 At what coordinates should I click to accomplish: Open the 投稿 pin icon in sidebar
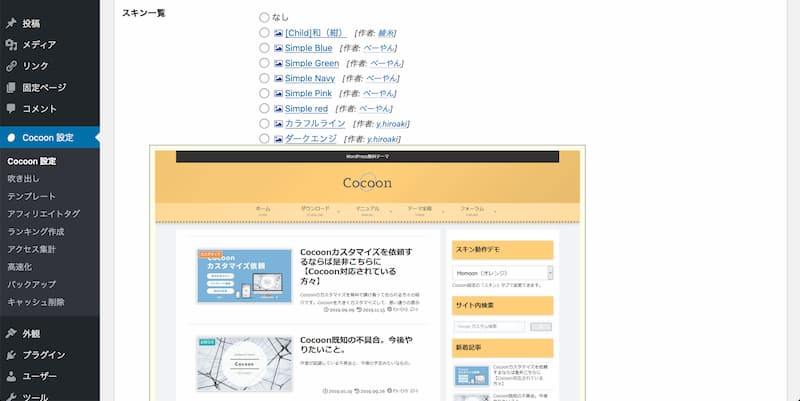[x=11, y=23]
